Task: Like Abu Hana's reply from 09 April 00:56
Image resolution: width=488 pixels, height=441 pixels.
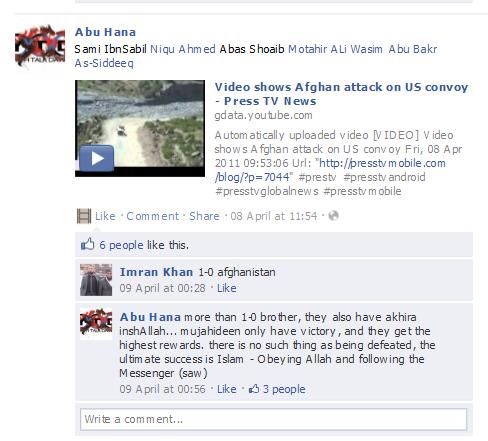Action: pos(227,389)
